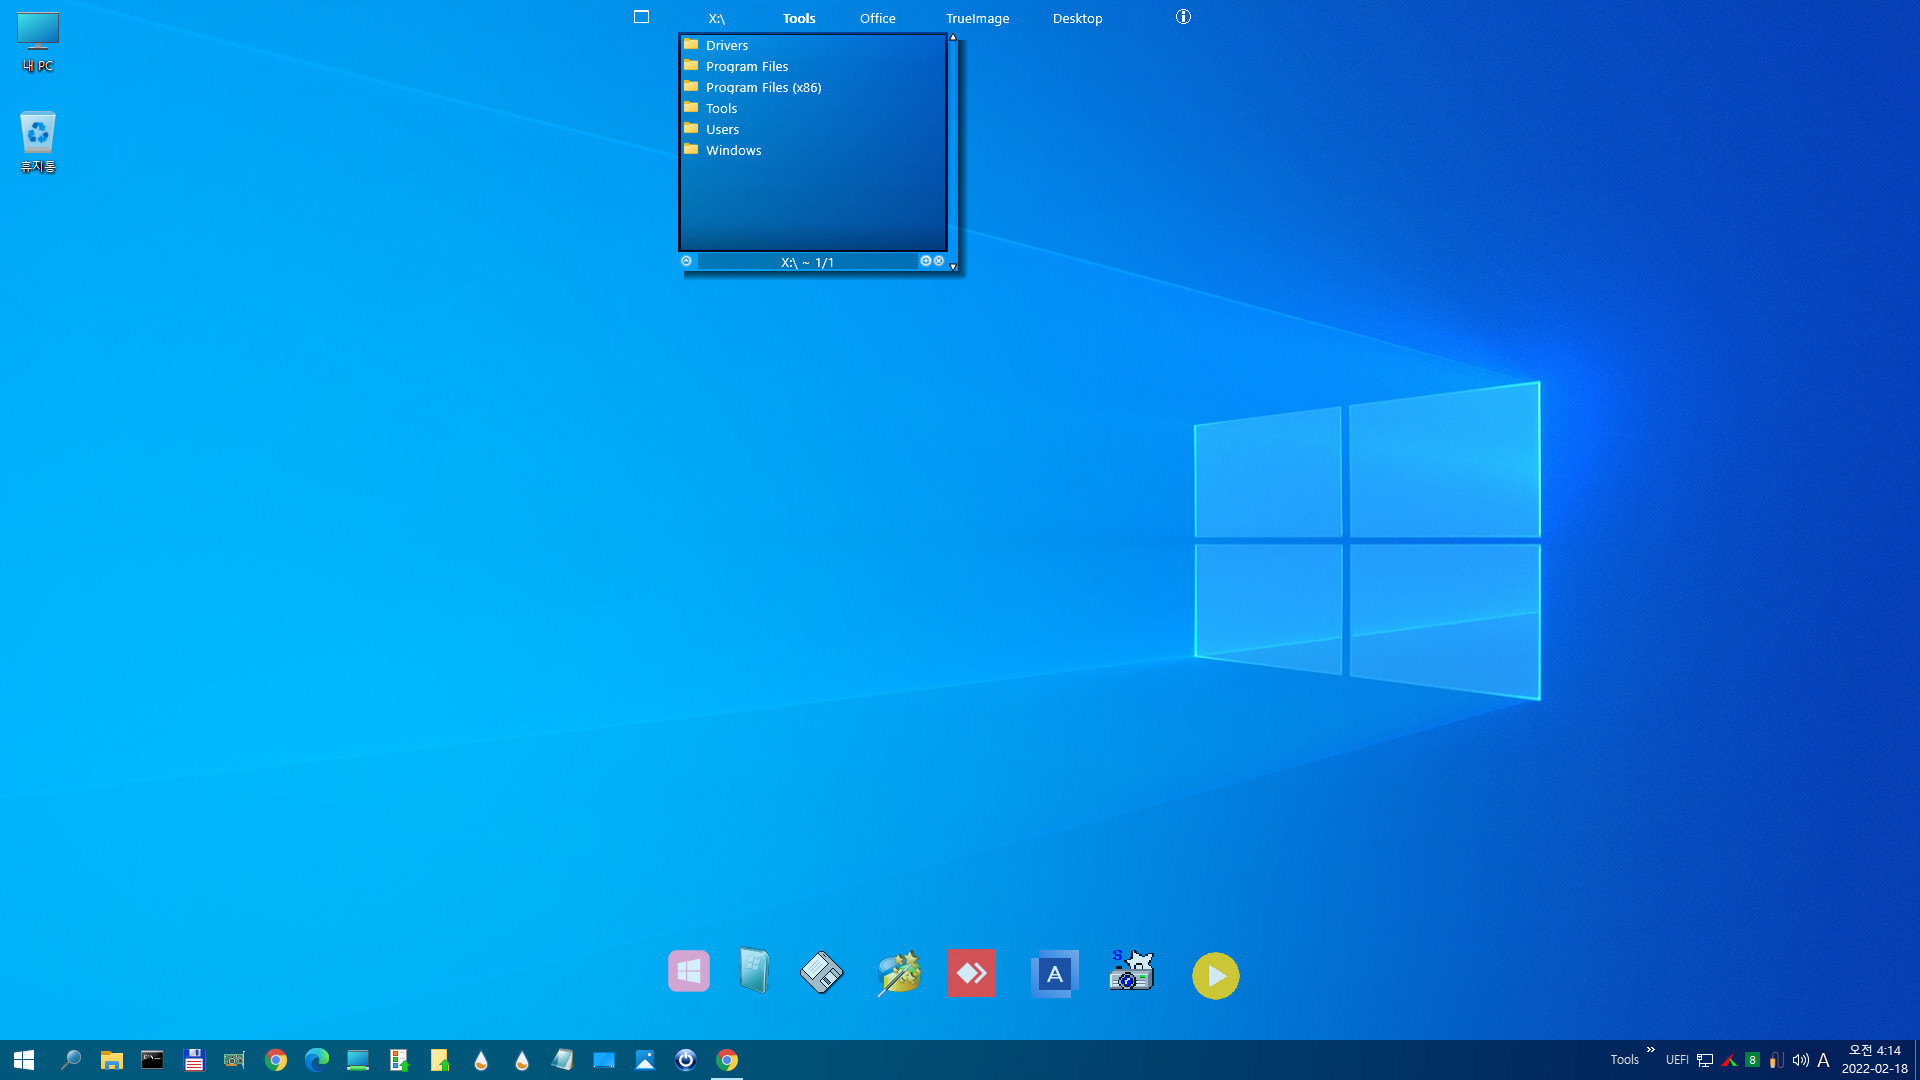The image size is (1920, 1080).
Task: Open the Photos mountain icon on taskbar
Action: (x=645, y=1060)
